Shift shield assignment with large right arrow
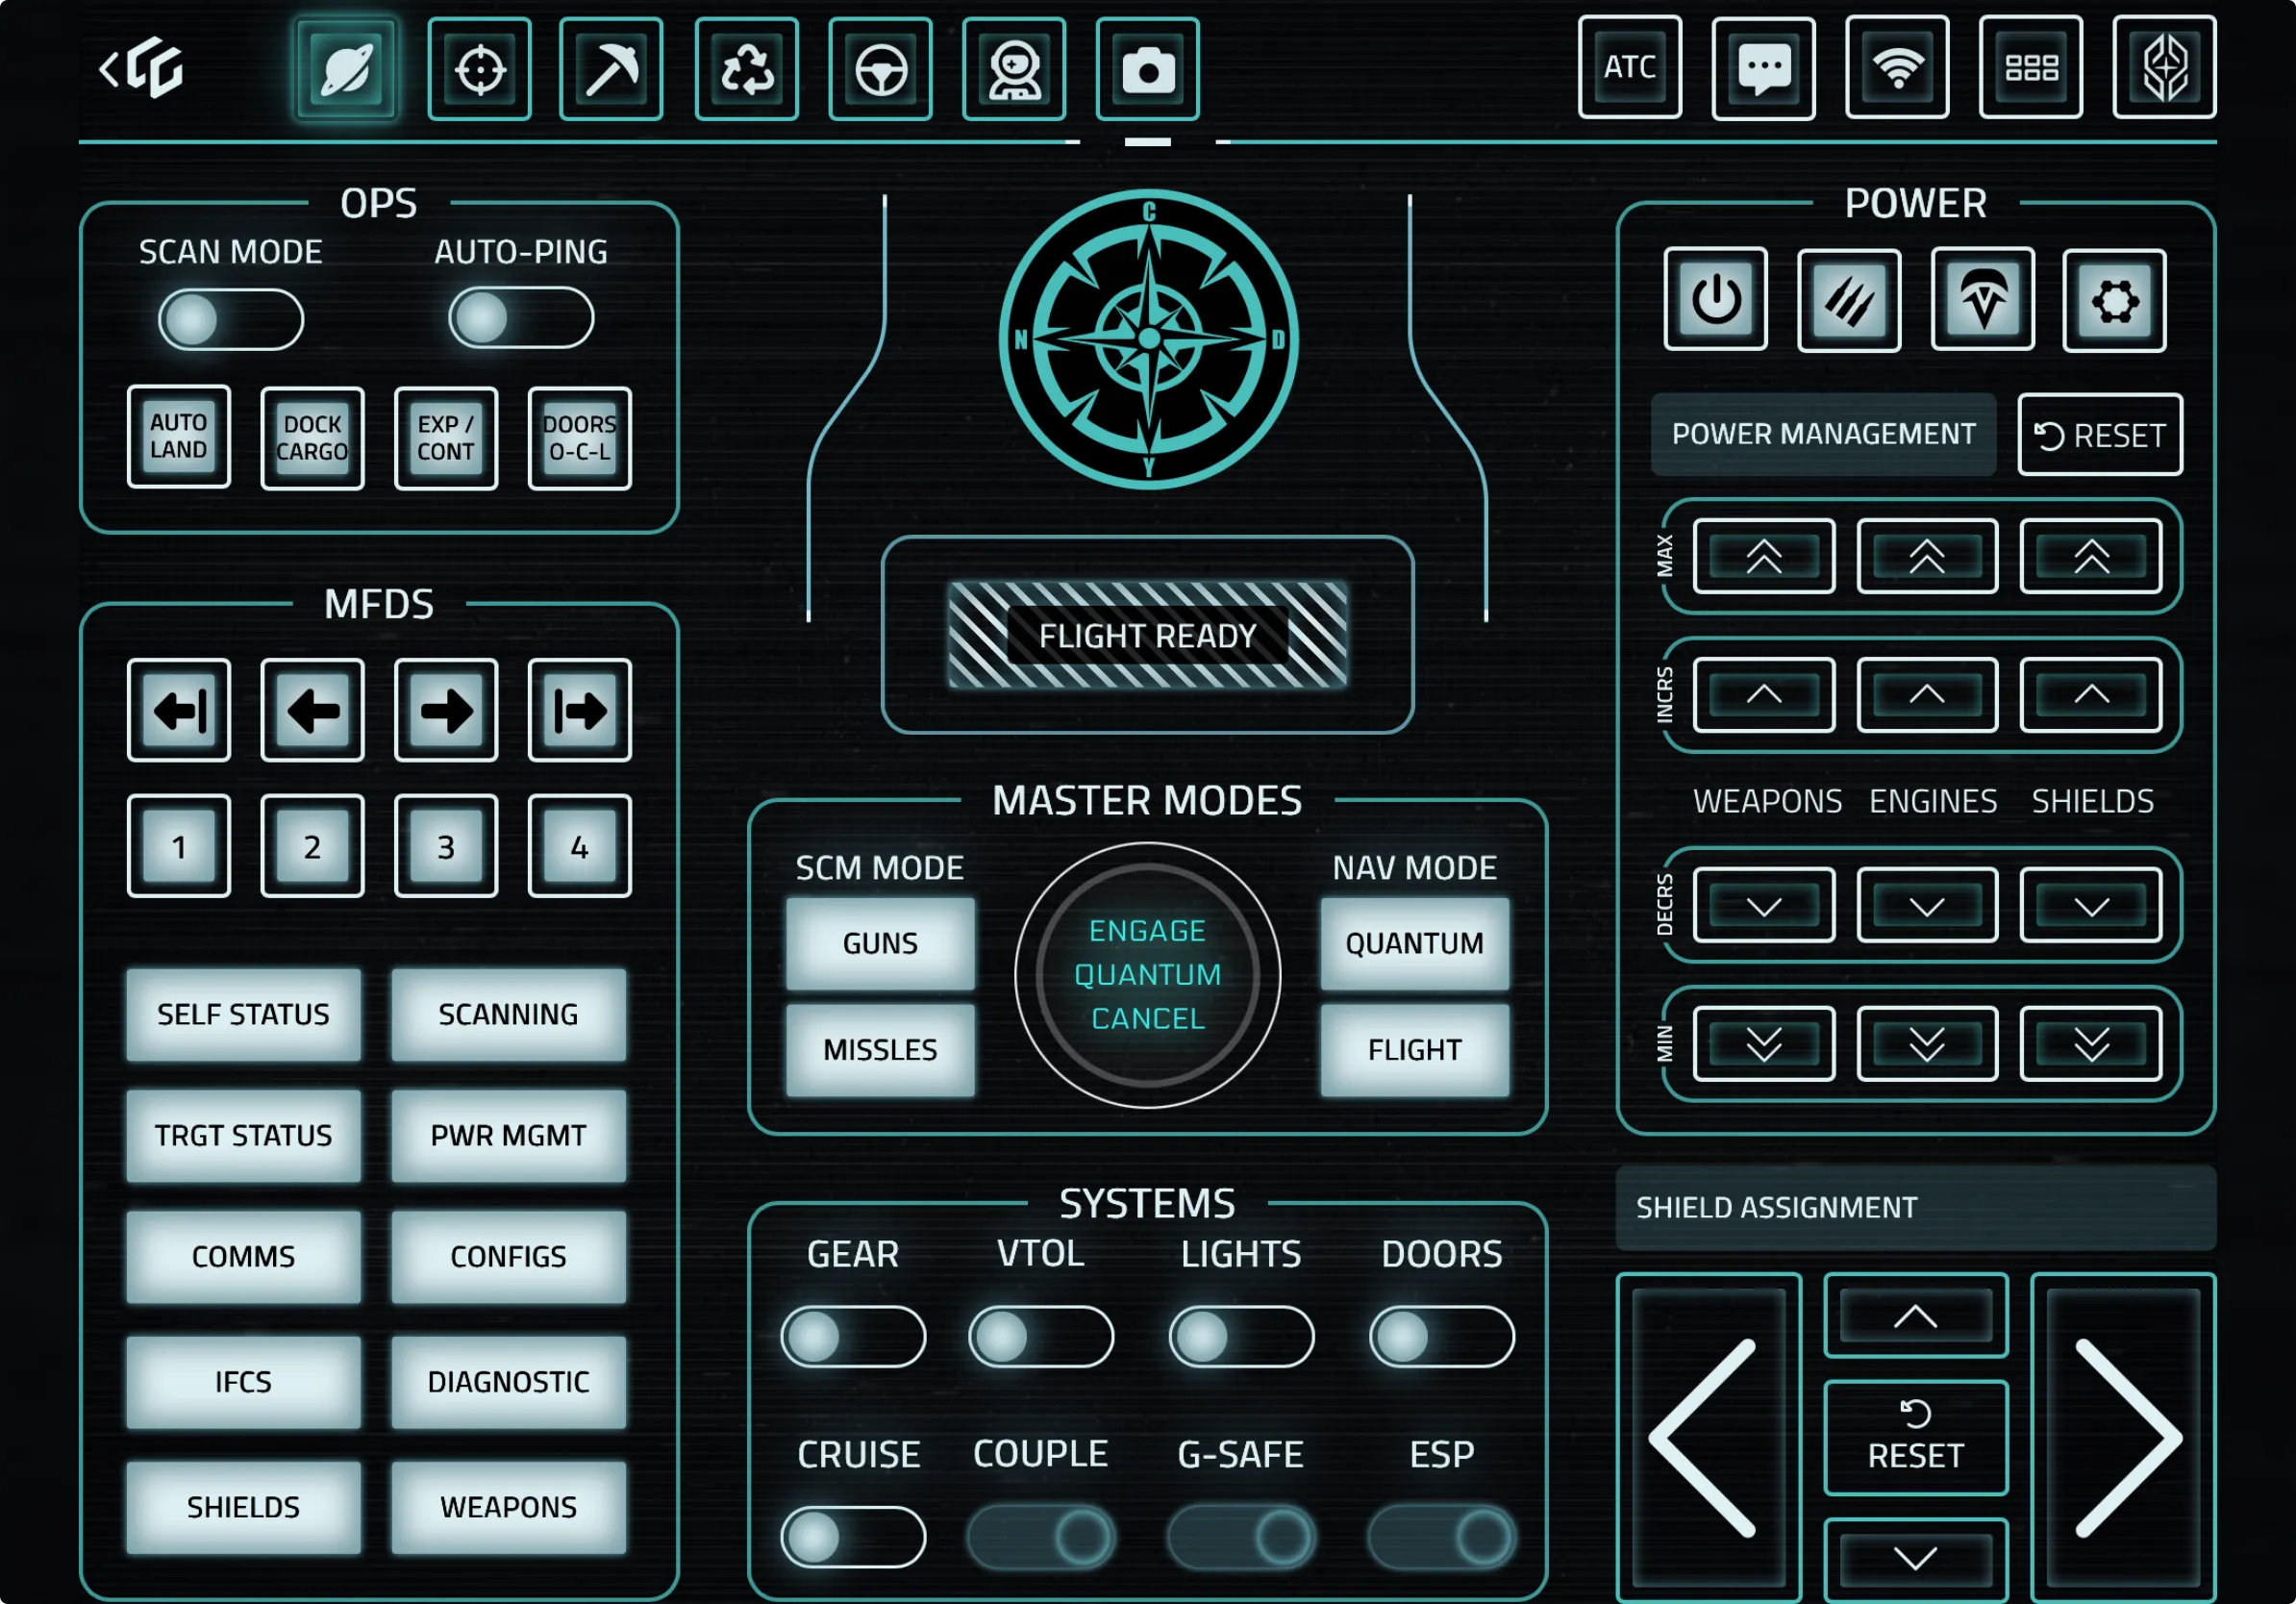The height and width of the screenshot is (1604, 2296). [x=2124, y=1437]
